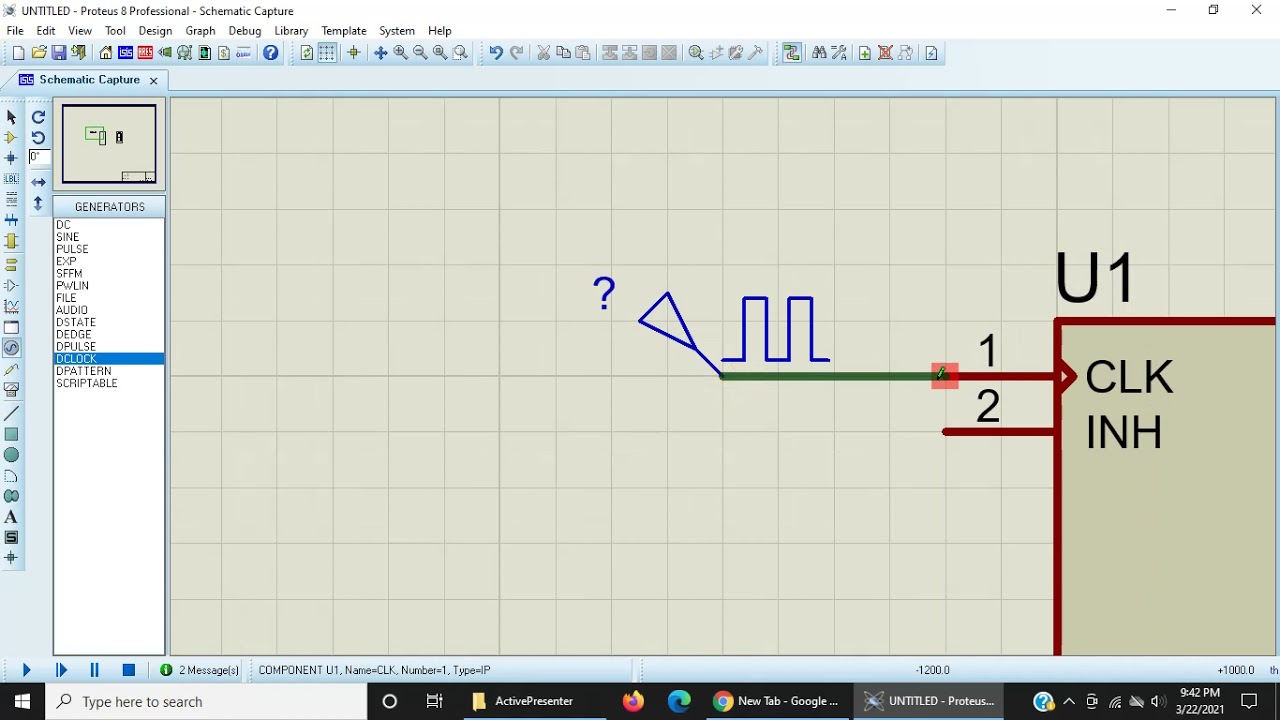Open the Library menu
The width and height of the screenshot is (1280, 720).
coord(291,31)
